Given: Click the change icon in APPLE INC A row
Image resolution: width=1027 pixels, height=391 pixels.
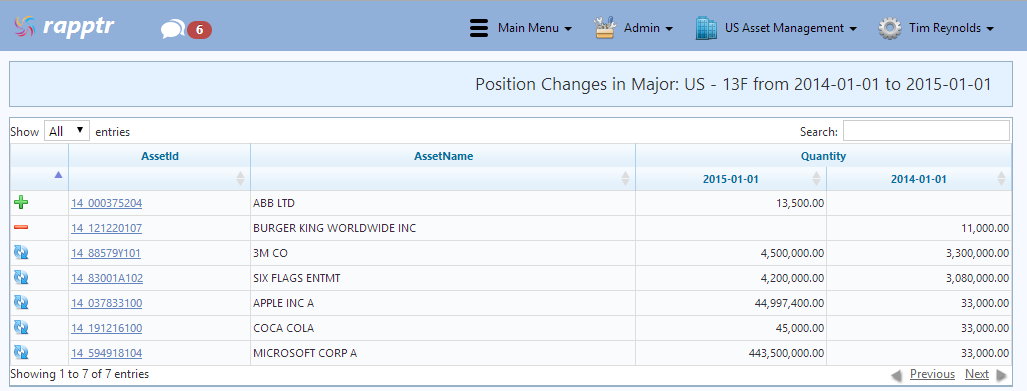Looking at the screenshot, I should point(21,302).
